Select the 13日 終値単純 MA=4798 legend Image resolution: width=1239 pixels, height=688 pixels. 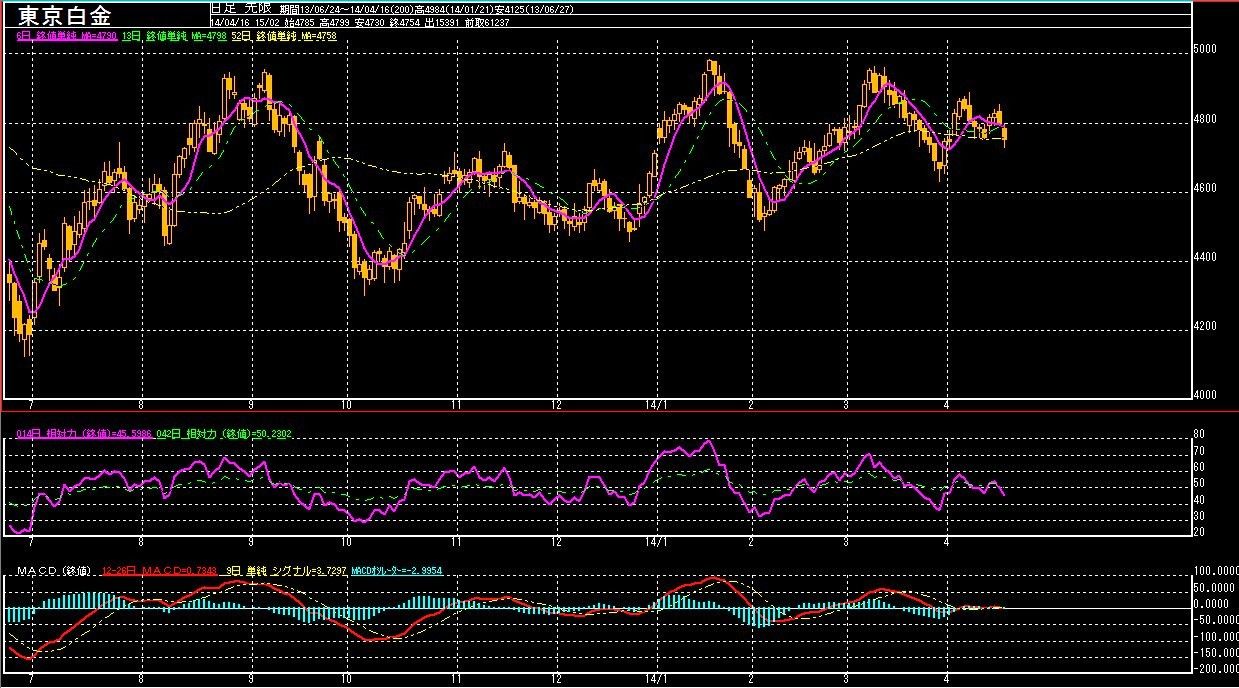175,35
